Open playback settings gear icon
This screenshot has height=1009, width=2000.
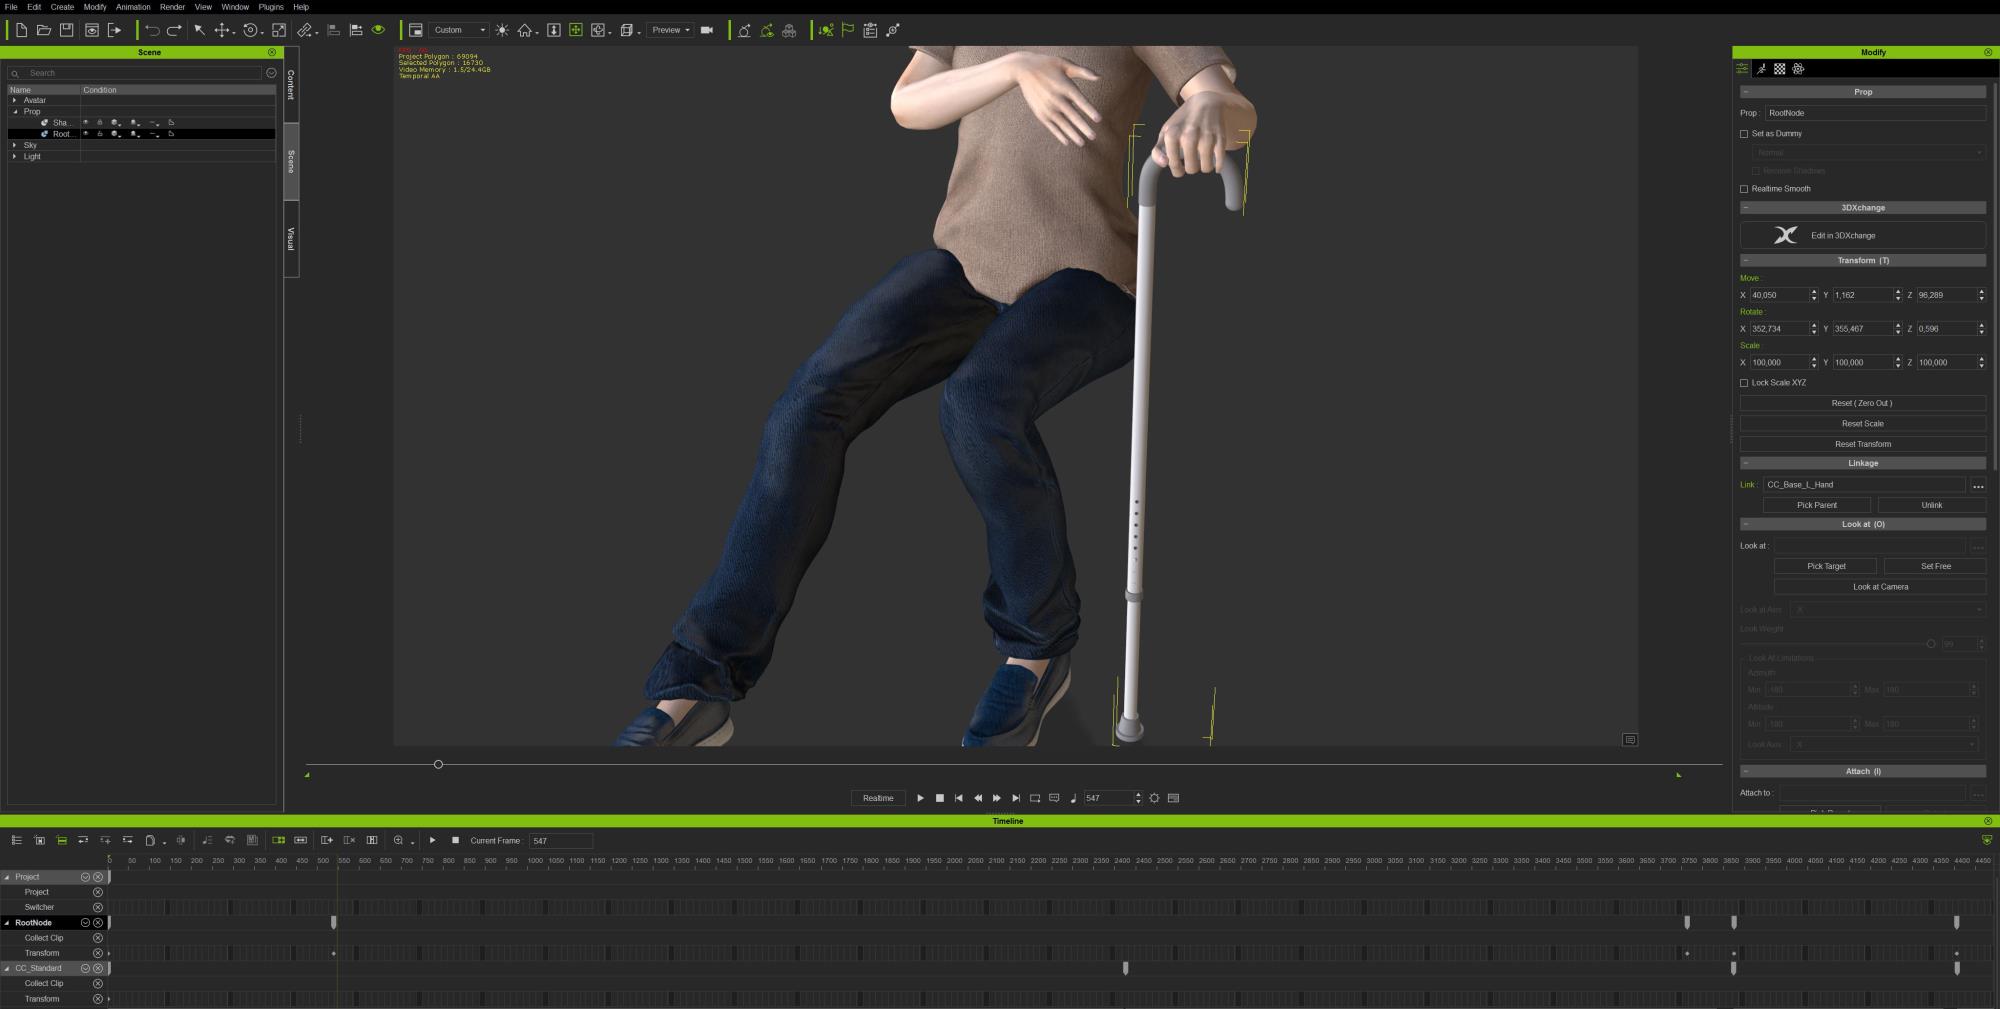tap(1154, 798)
